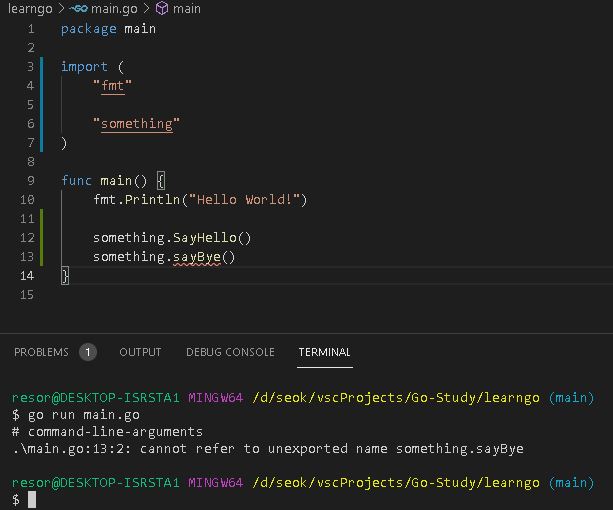Viewport: 613px width, 510px height.
Task: Open the PROBLEMS panel tab
Action: 41,352
